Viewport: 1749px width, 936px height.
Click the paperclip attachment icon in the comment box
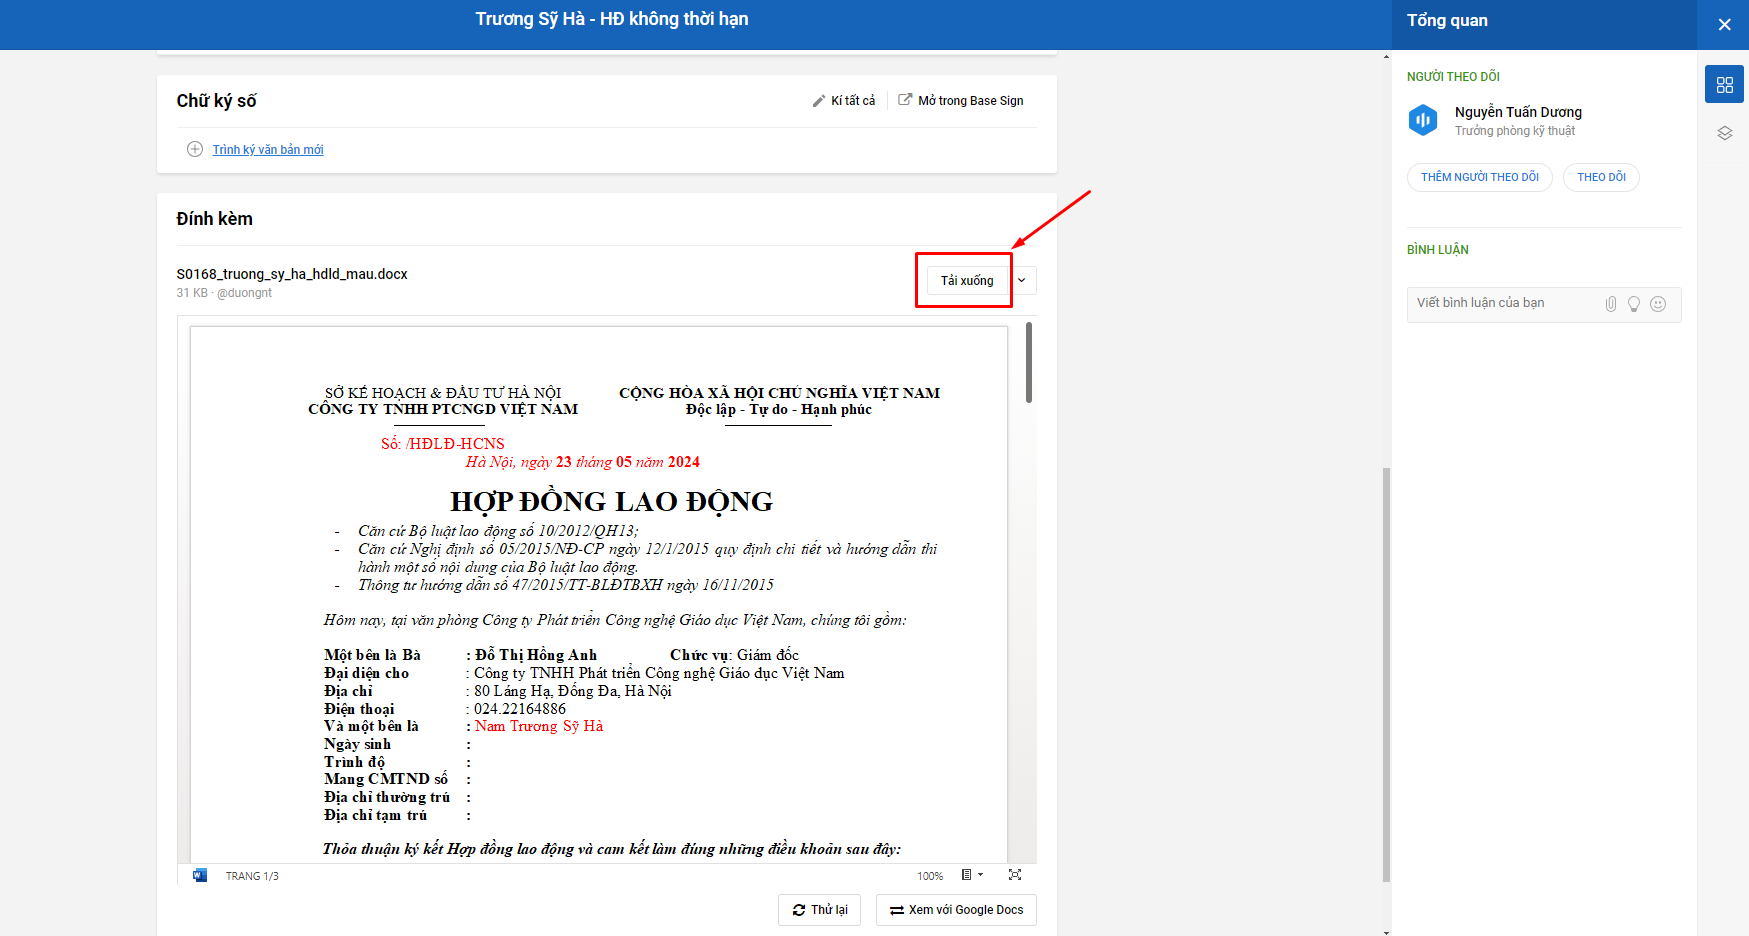(1610, 304)
